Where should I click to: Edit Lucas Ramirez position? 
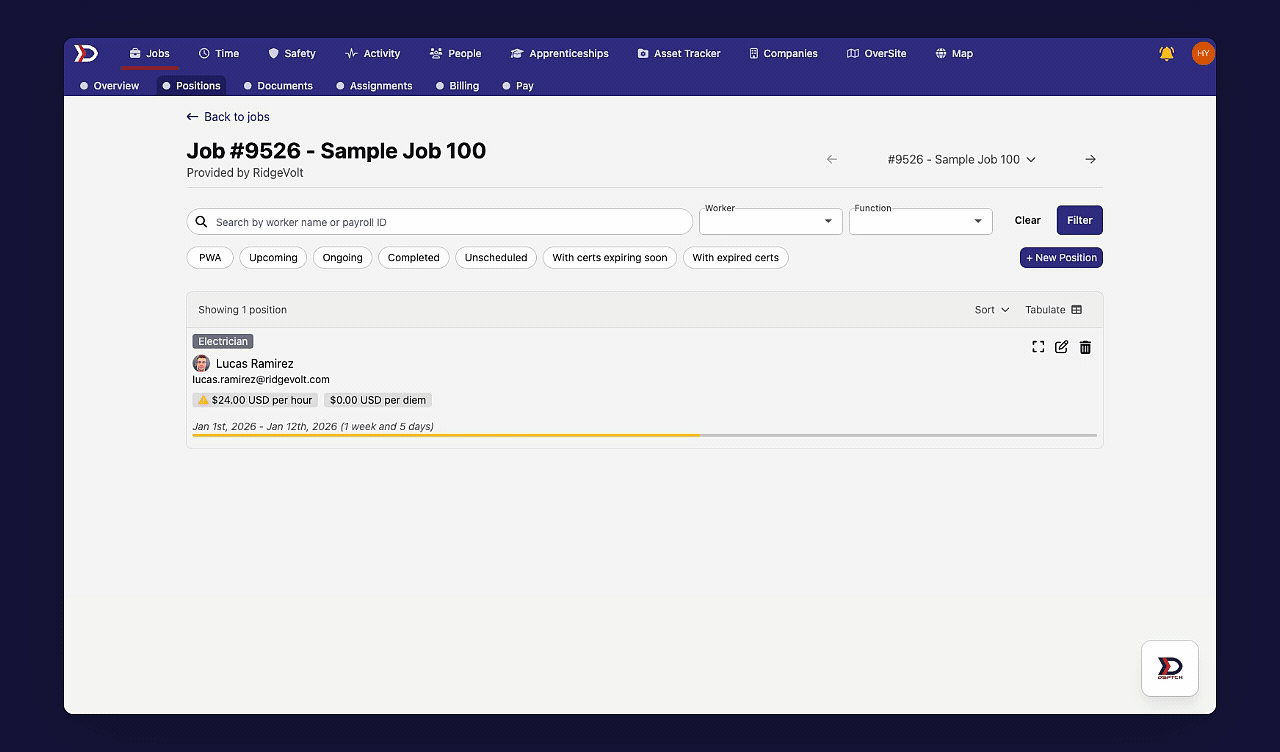[x=1061, y=347]
